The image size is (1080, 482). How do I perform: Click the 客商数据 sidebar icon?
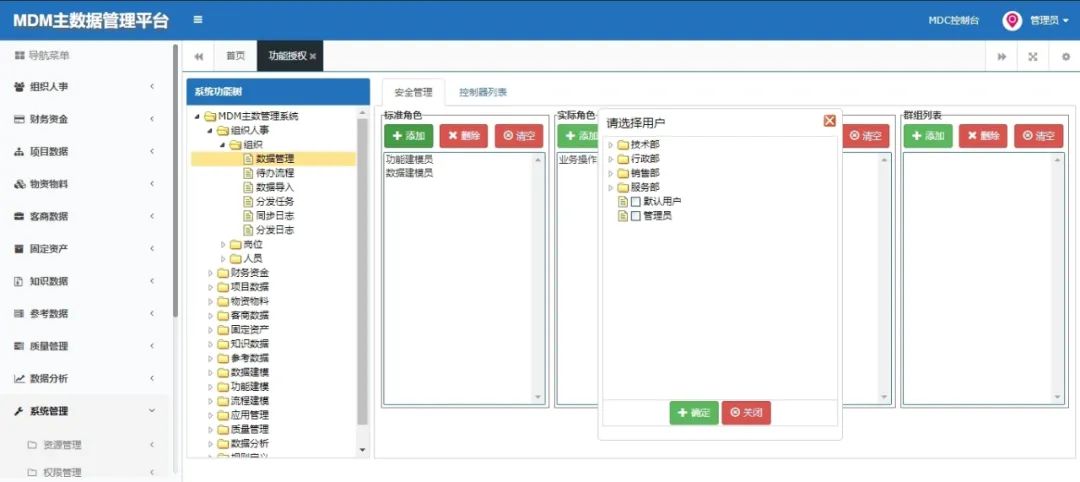[x=19, y=216]
